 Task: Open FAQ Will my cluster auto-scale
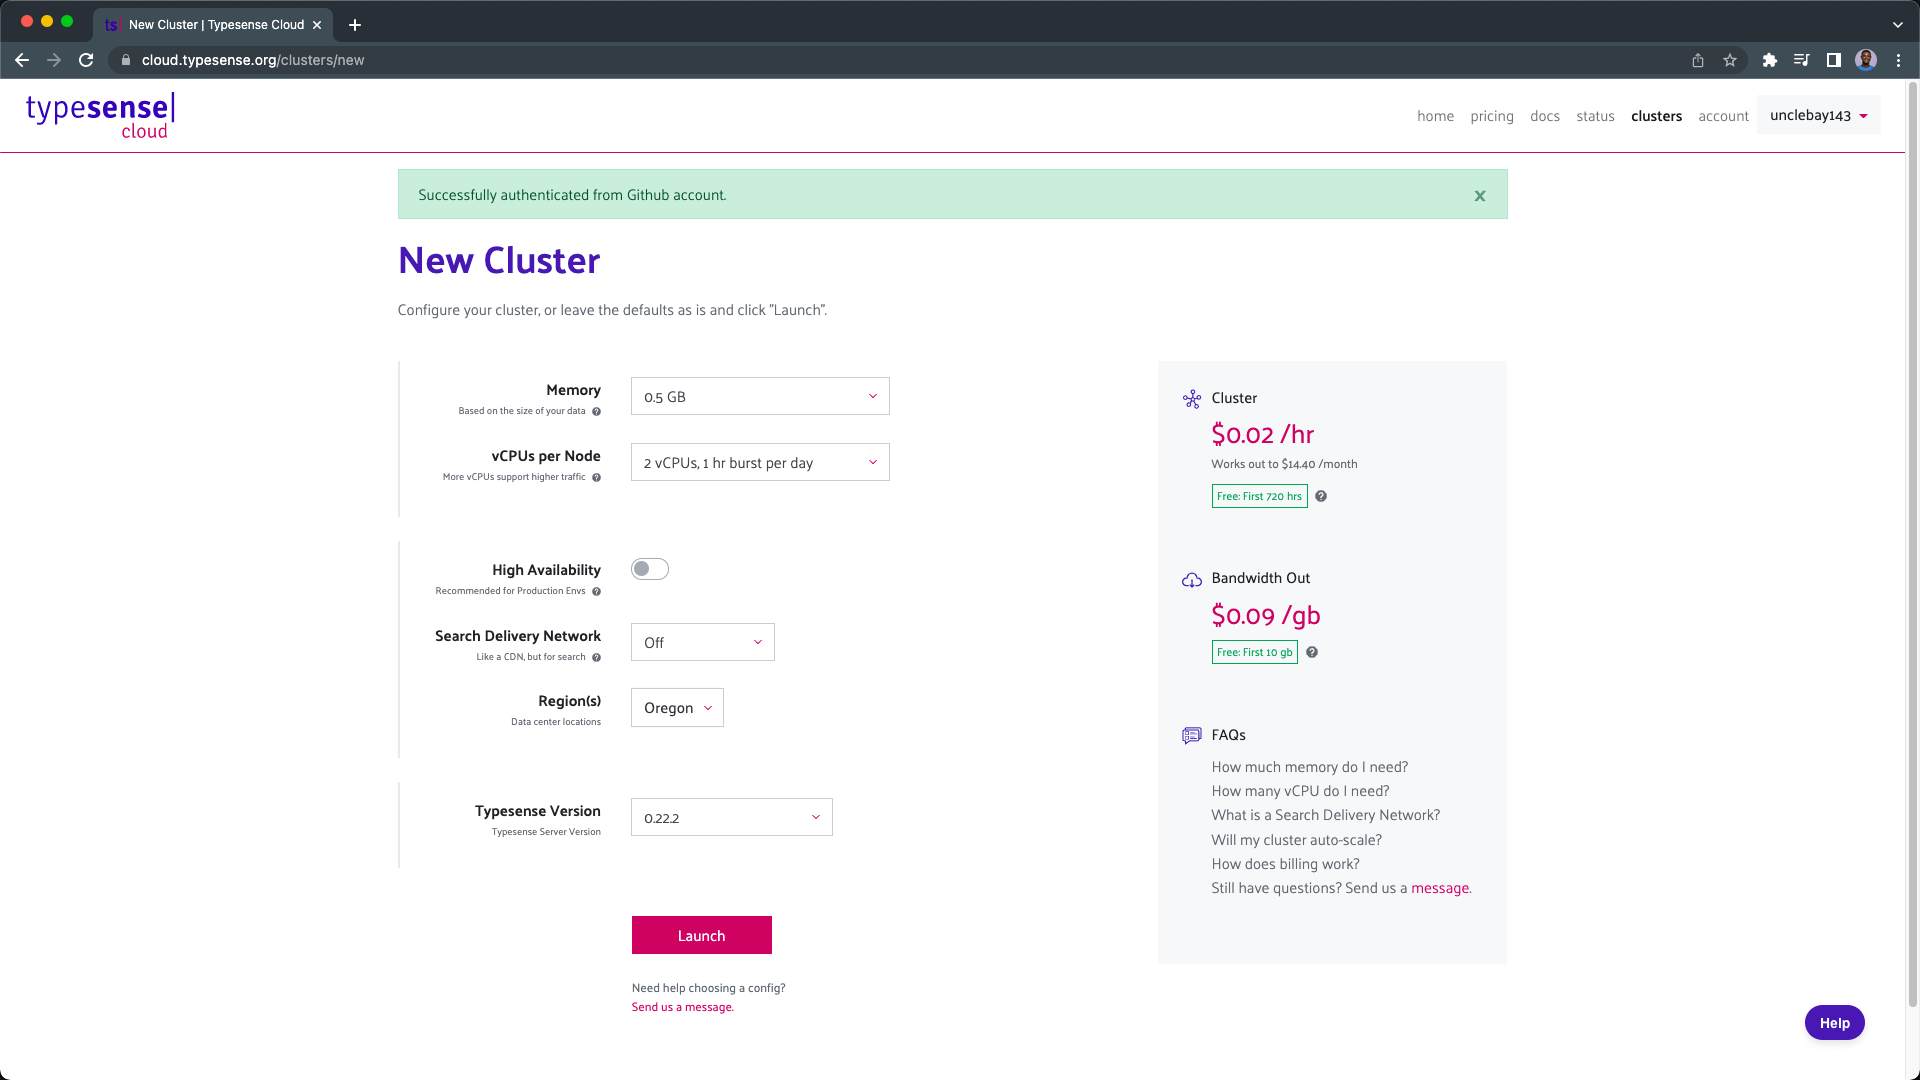[x=1296, y=840]
